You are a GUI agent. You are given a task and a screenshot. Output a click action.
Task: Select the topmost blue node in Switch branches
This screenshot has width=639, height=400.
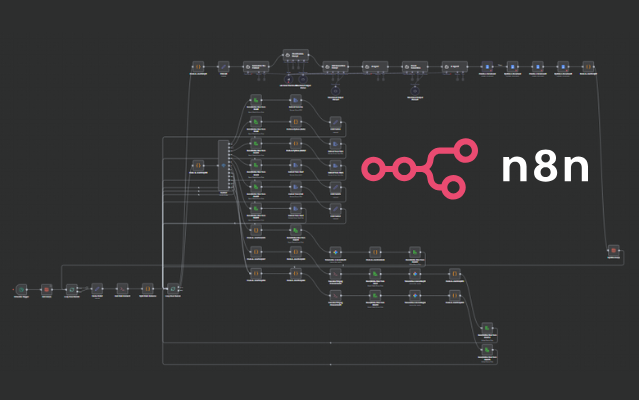pyautogui.click(x=296, y=101)
